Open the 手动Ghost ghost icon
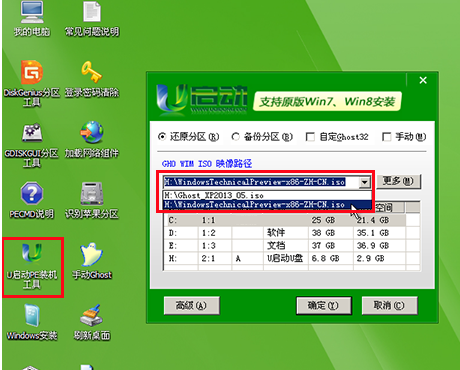This screenshot has height=370, width=460. 92,261
